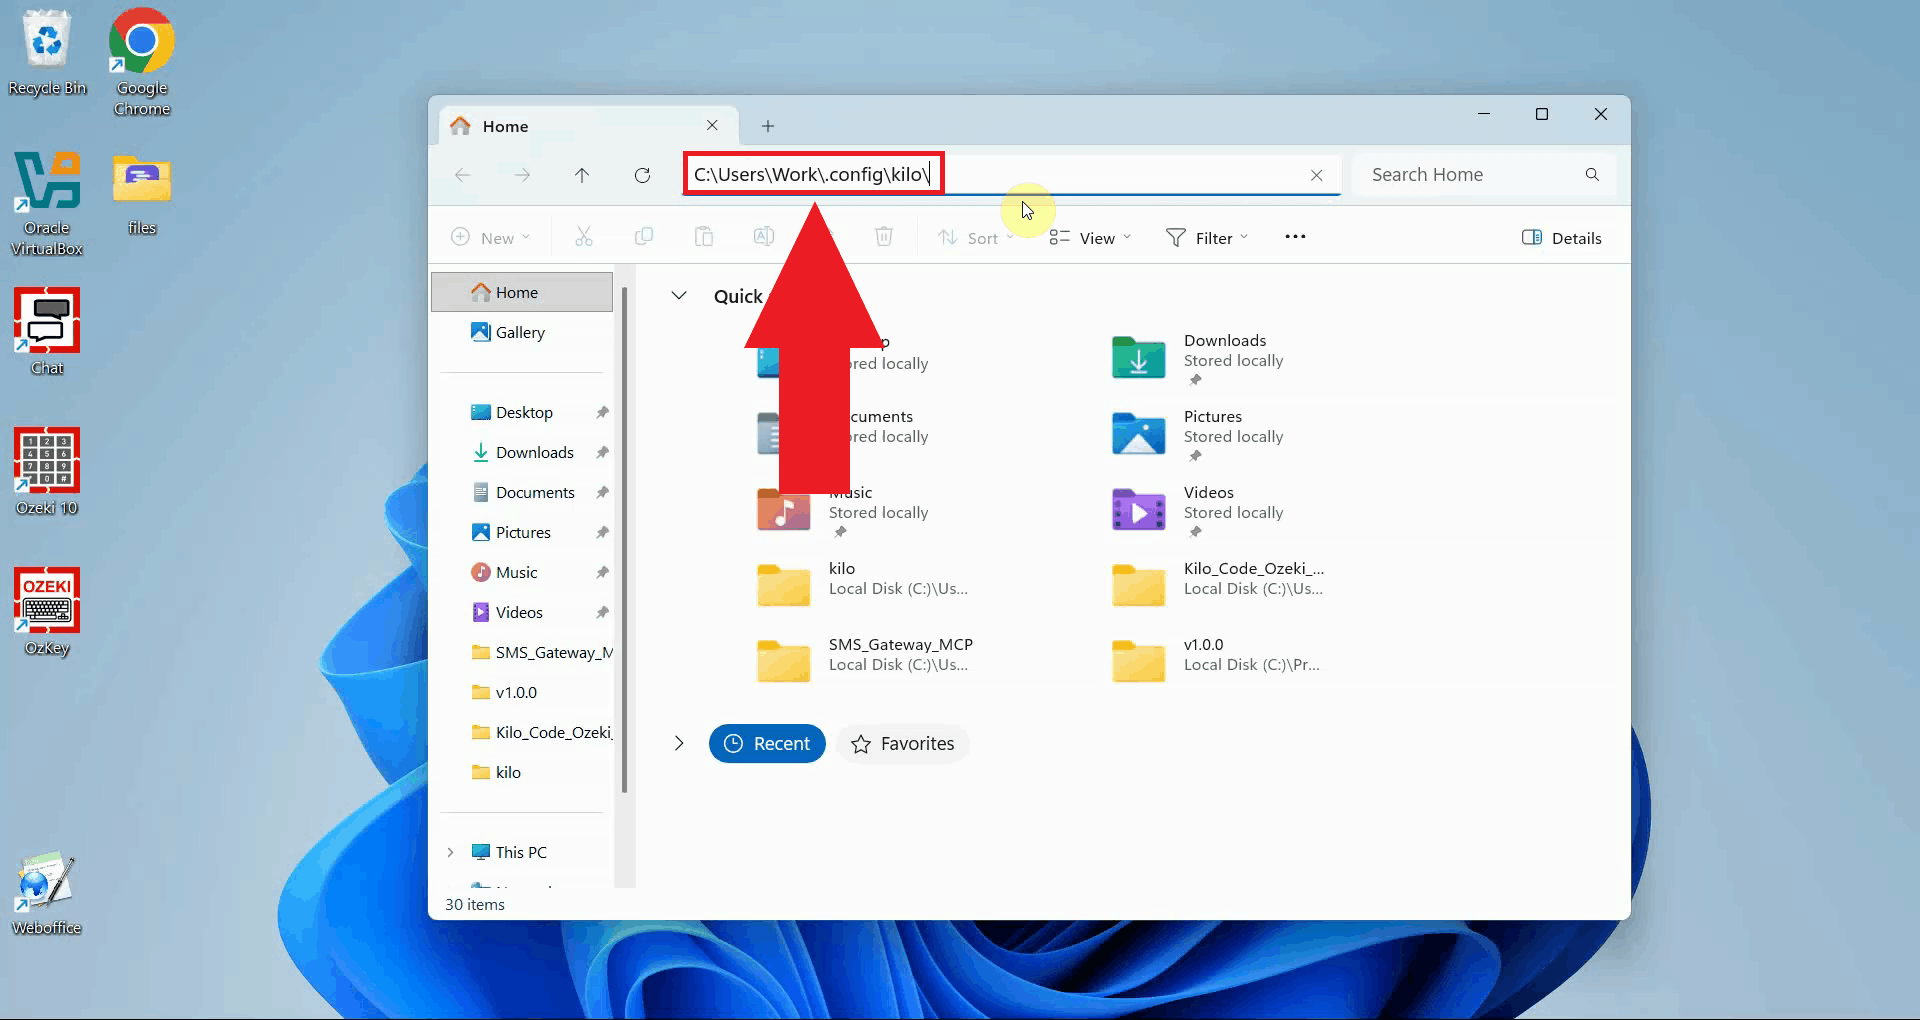Open the See more options menu

pos(1295,237)
